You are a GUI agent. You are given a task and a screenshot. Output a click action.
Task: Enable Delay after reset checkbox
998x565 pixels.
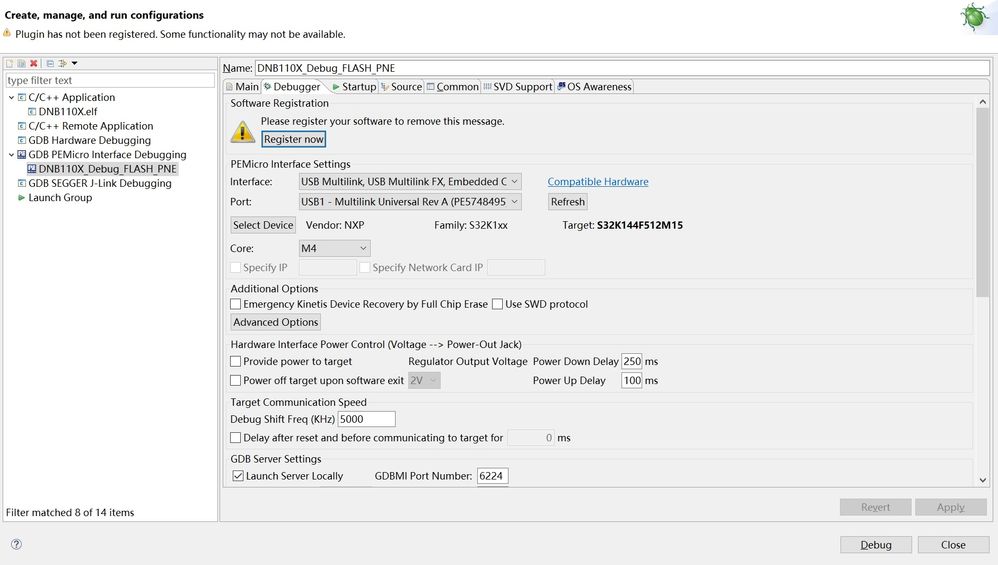pyautogui.click(x=235, y=438)
